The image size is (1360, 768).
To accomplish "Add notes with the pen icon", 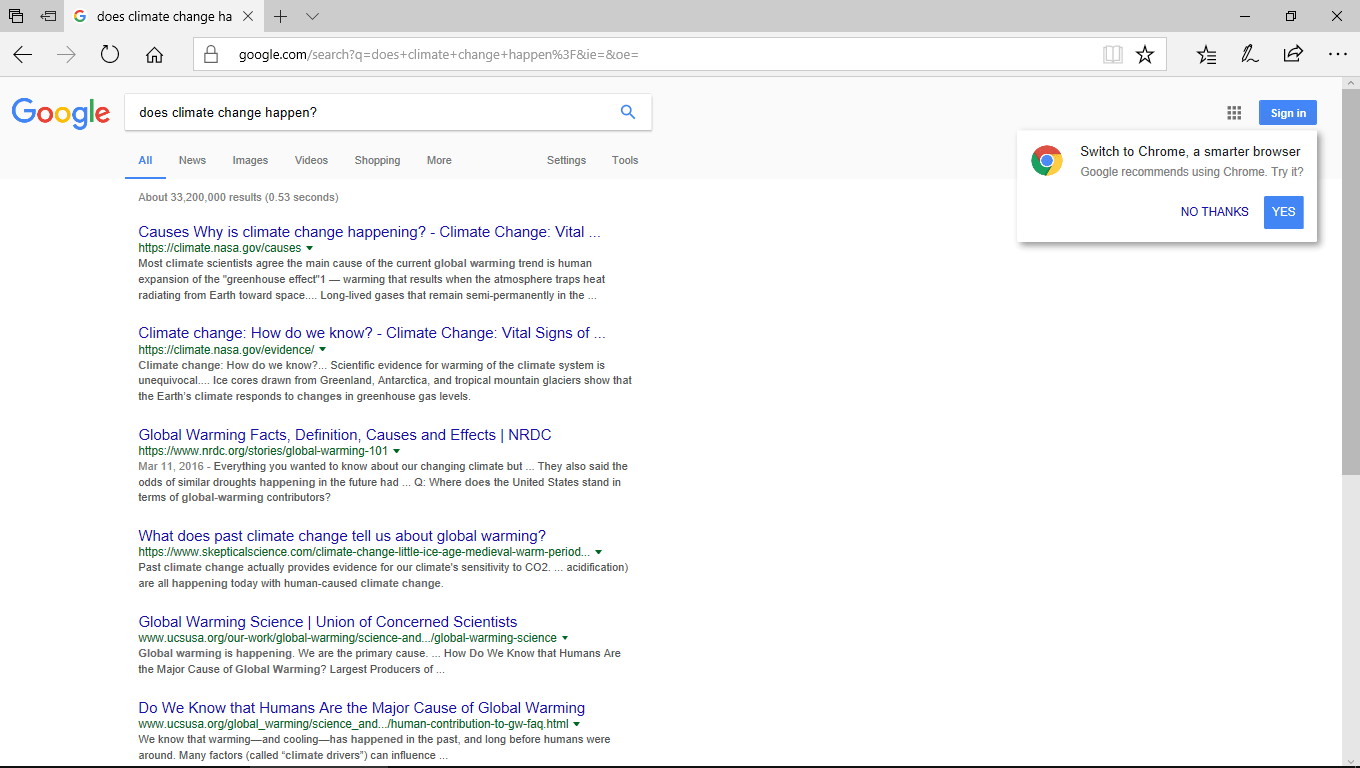I will point(1249,54).
